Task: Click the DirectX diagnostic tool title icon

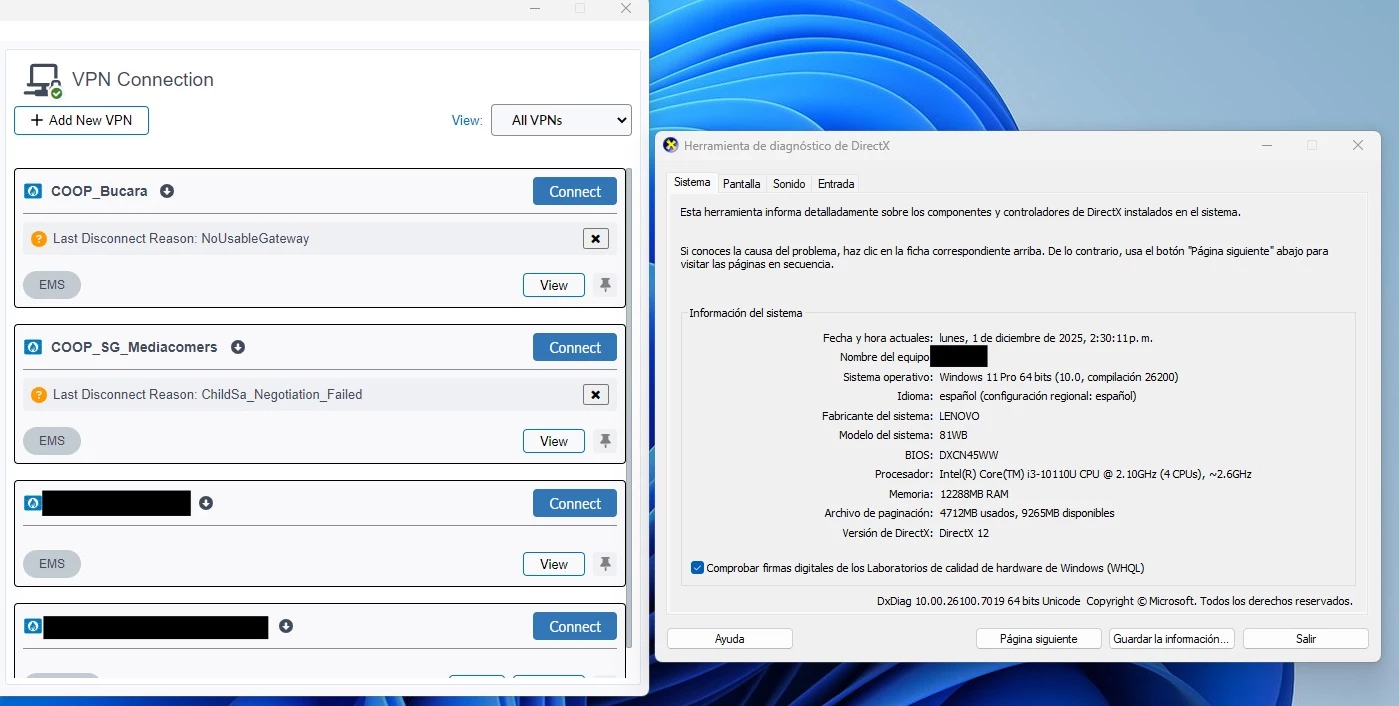Action: coord(671,145)
